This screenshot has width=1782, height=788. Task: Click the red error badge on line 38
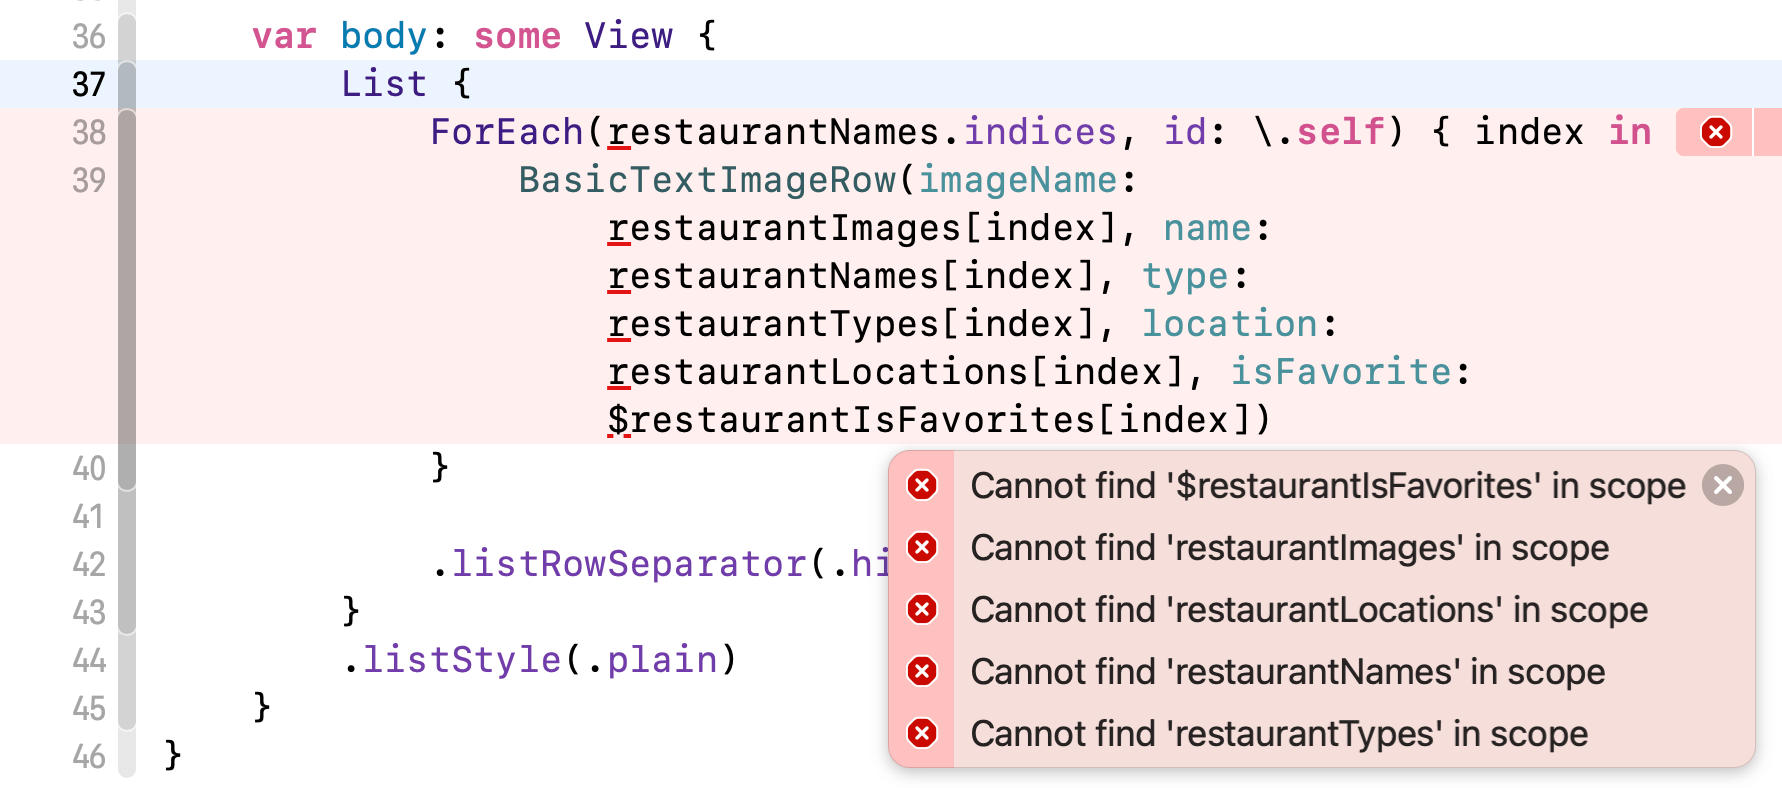point(1715,132)
